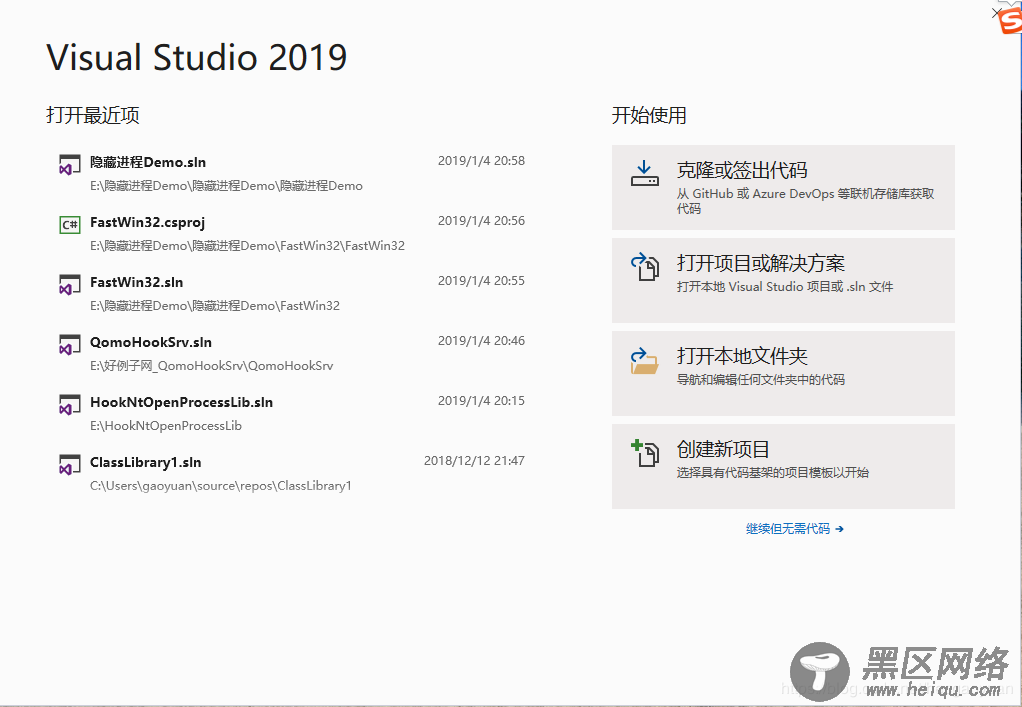Open recent solution FastWin32.sln
The width and height of the screenshot is (1022, 707).
point(292,293)
